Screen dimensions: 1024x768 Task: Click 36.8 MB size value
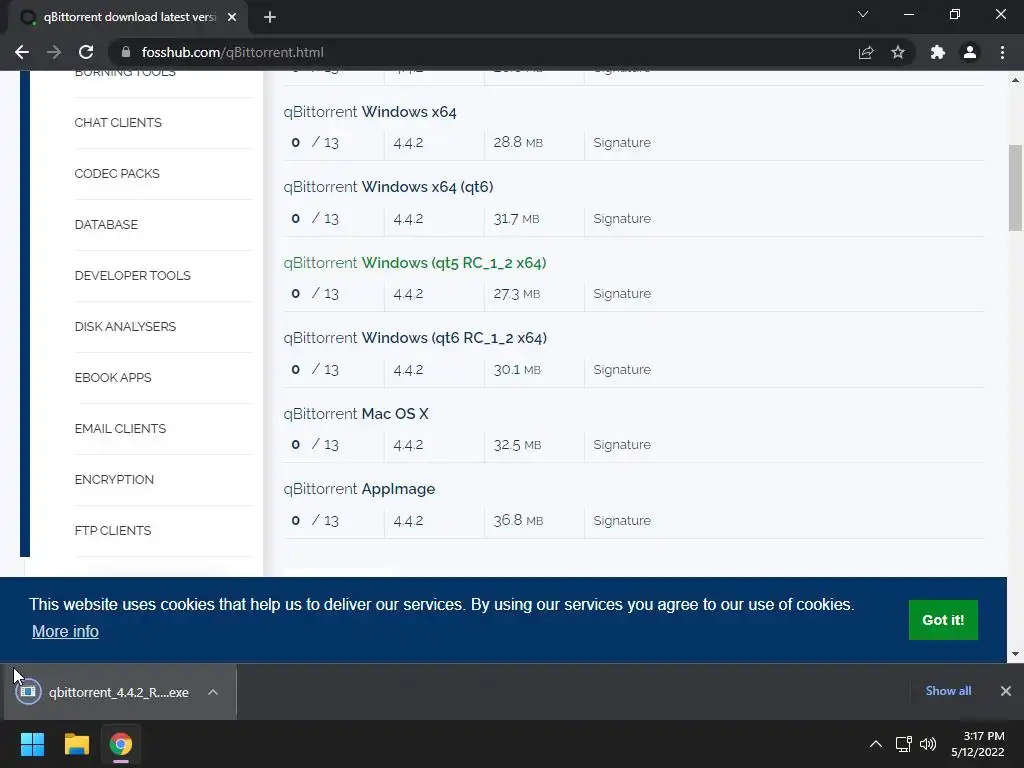pos(518,520)
